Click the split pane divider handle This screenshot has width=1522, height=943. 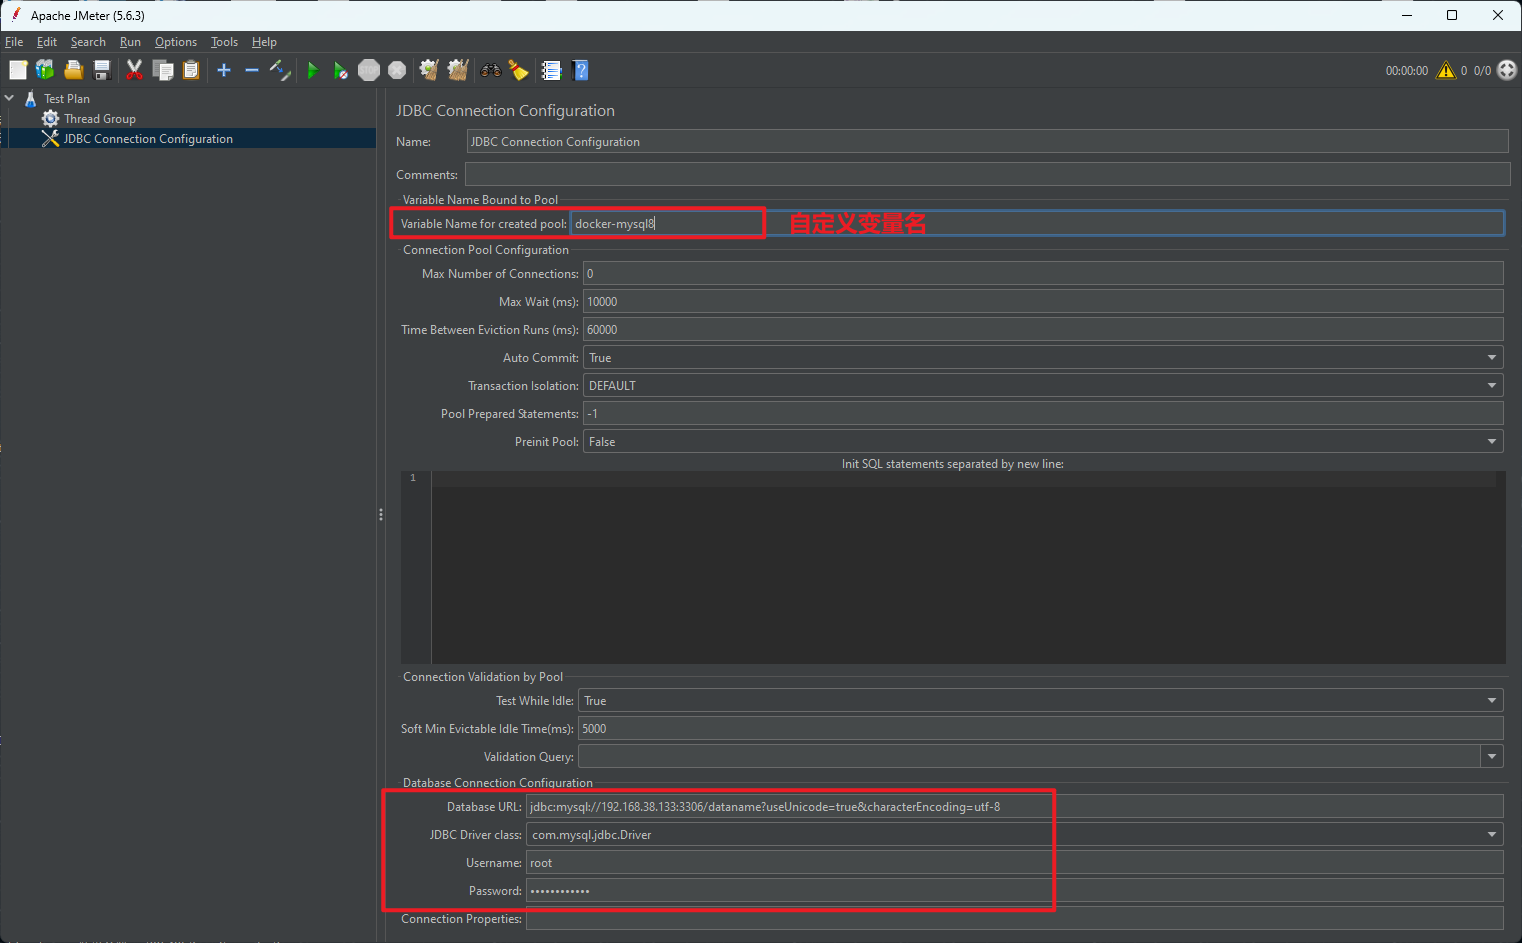point(381,515)
